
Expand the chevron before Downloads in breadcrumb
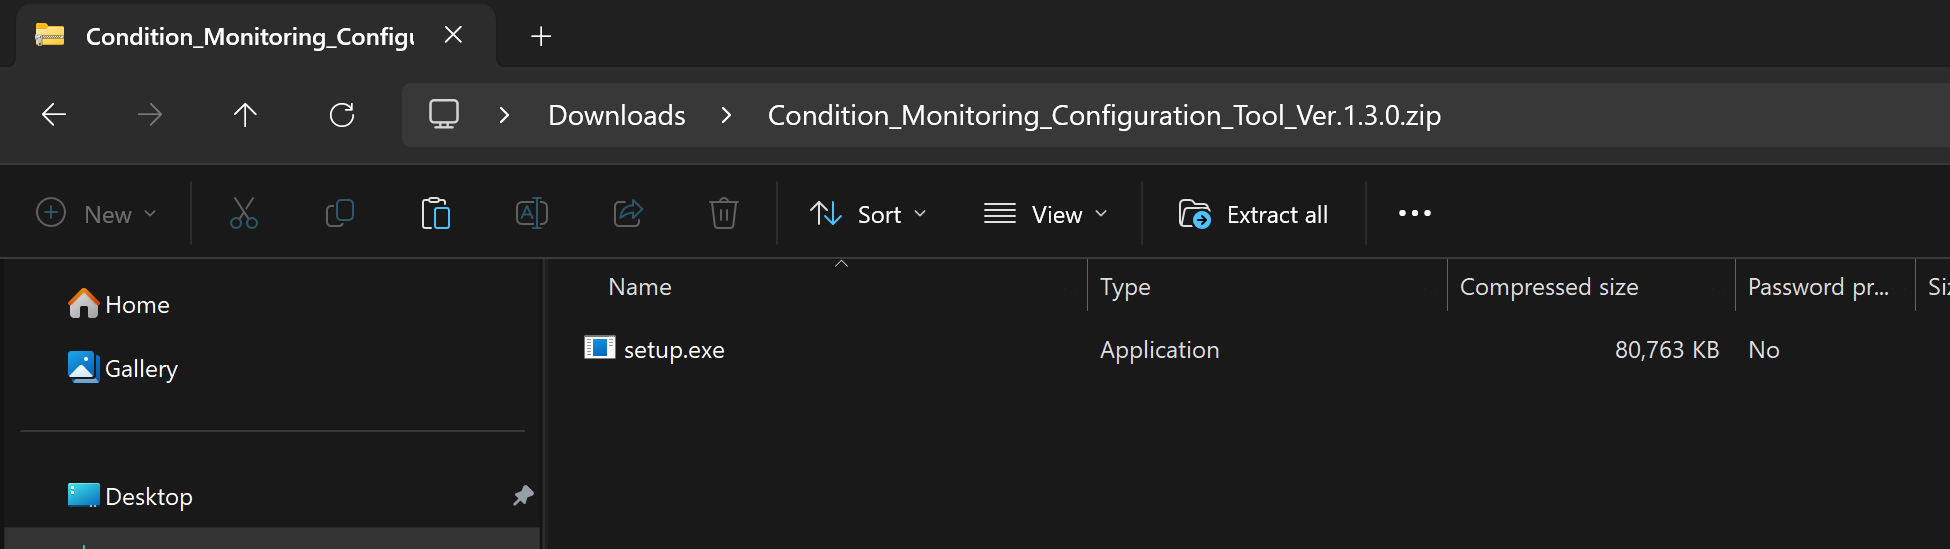pyautogui.click(x=505, y=116)
